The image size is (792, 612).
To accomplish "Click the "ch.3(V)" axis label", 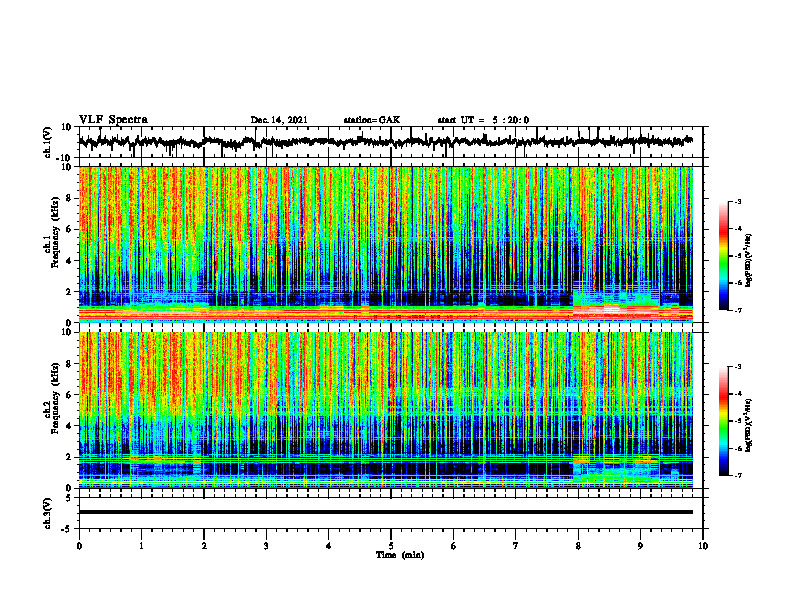I will [48, 513].
